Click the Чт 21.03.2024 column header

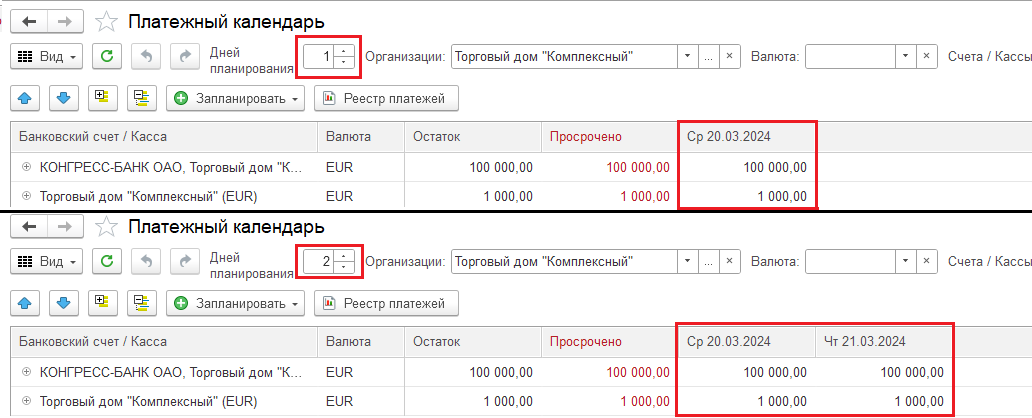coord(866,341)
